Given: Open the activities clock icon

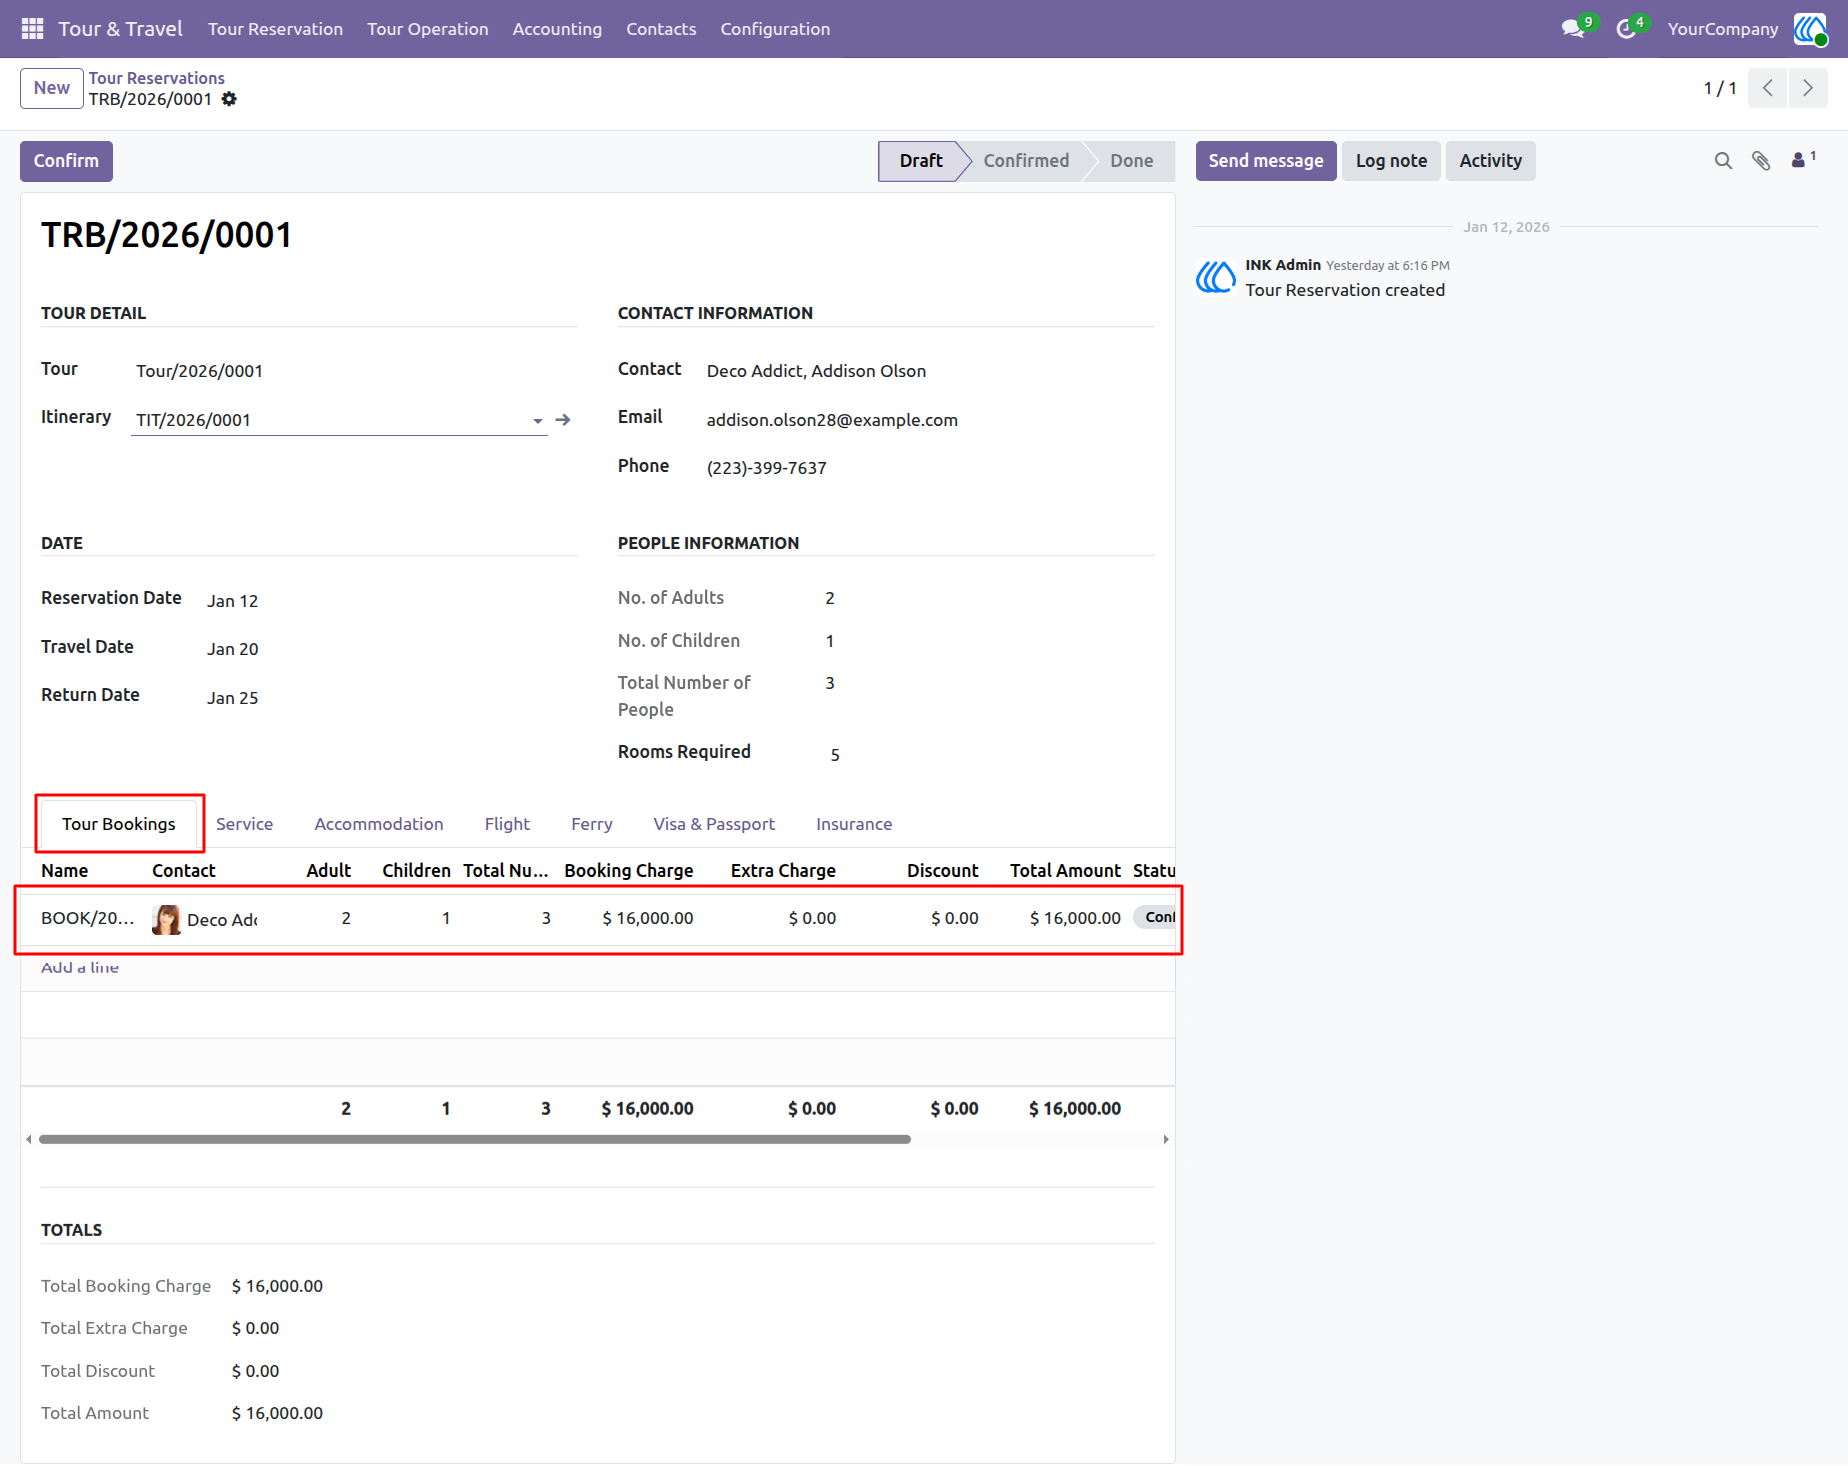Looking at the screenshot, I should point(1626,29).
